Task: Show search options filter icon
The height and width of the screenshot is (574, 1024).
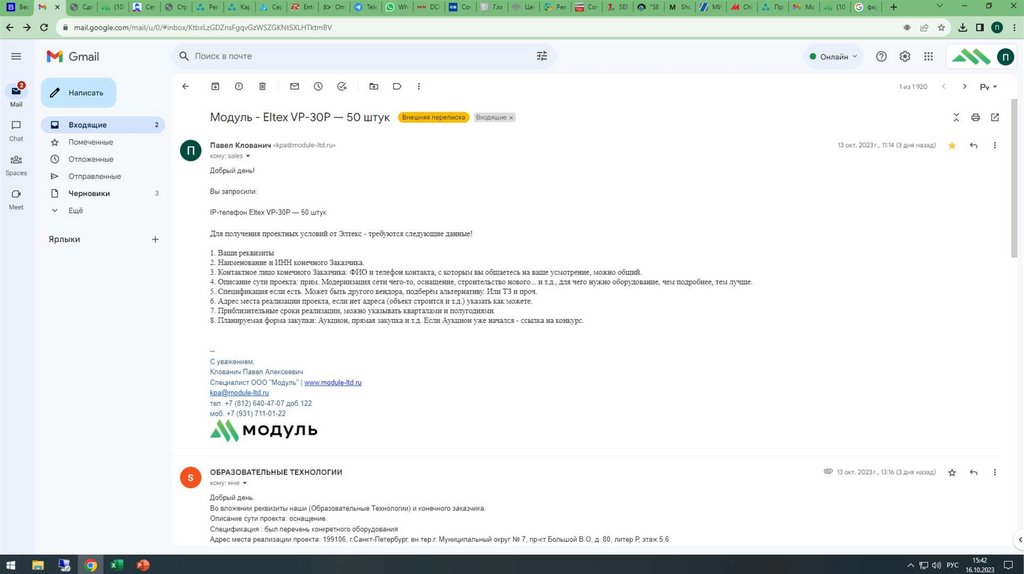Action: coord(542,56)
